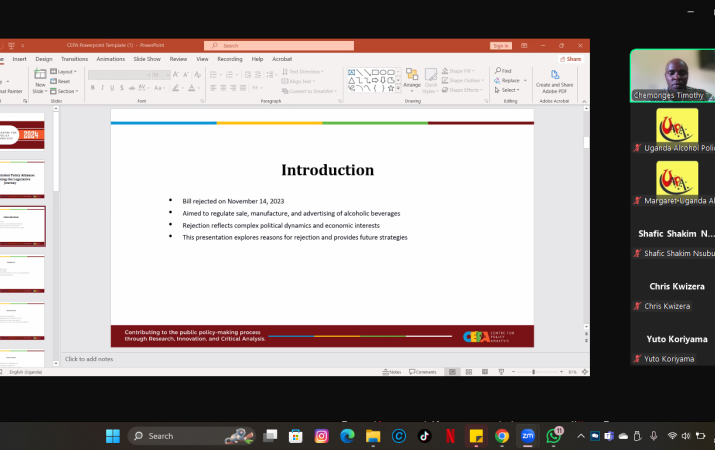Click the New Slide icon

click(x=40, y=78)
